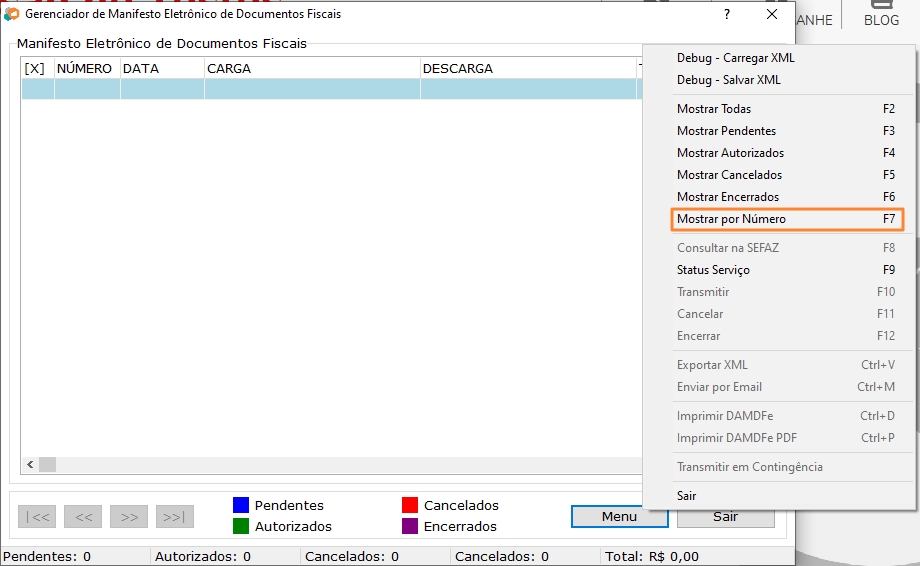Go to next record navigation button

click(129, 517)
